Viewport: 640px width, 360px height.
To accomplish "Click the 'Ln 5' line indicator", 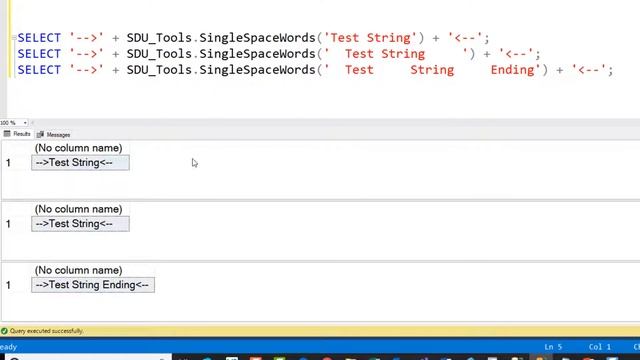I will tap(553, 347).
